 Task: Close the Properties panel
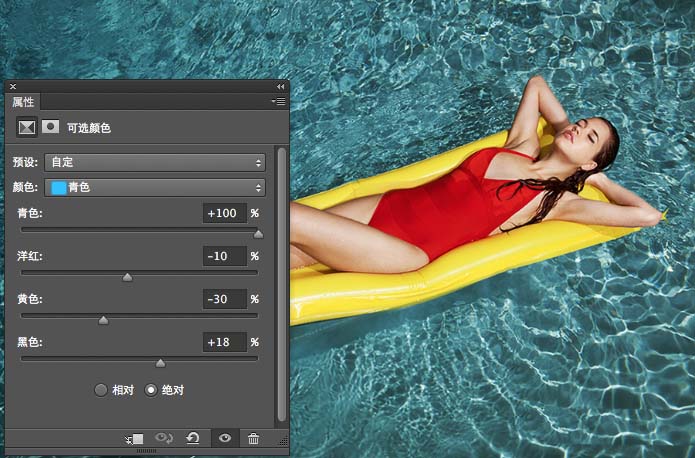pyautogui.click(x=13, y=87)
